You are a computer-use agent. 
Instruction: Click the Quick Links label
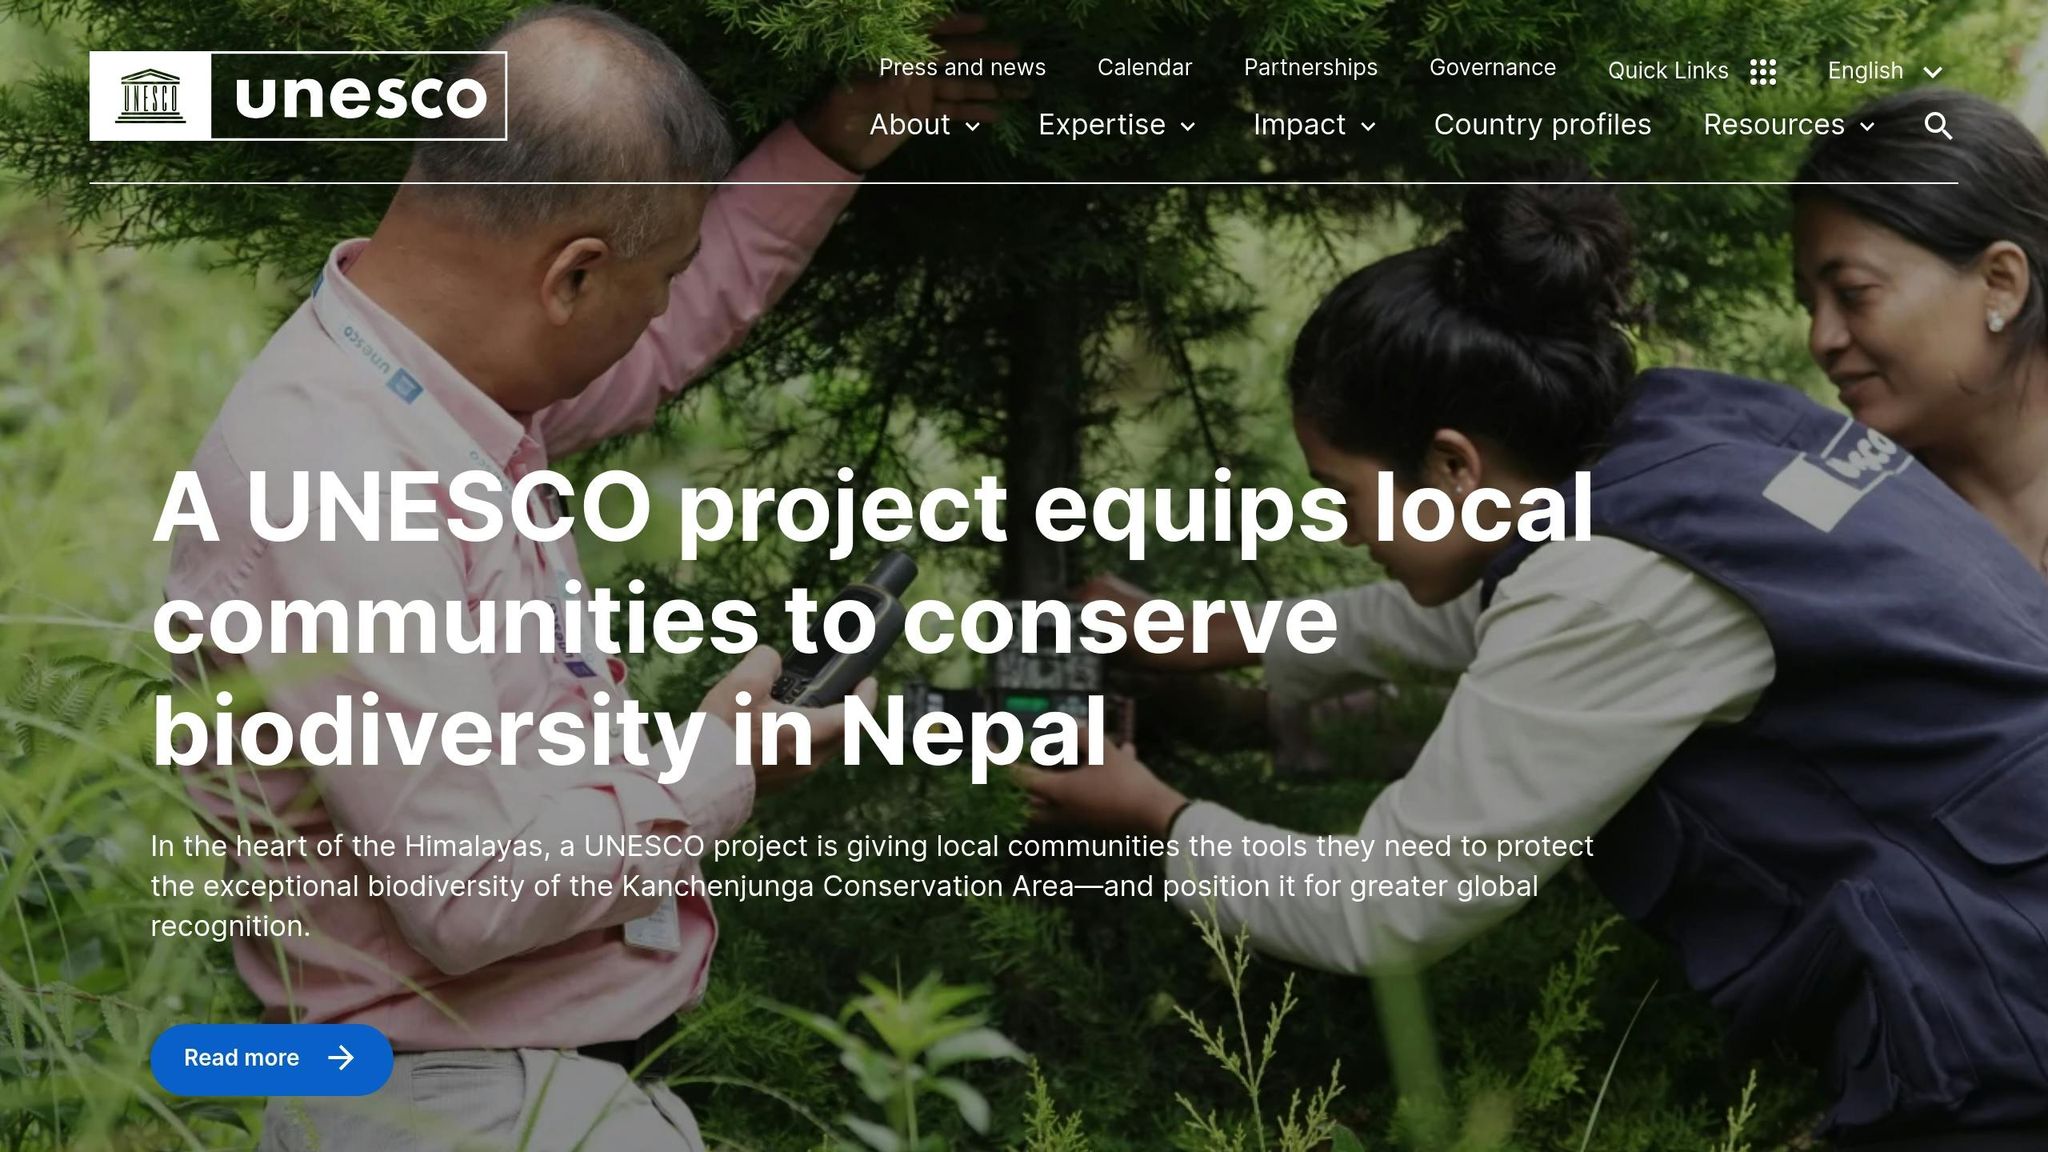pyautogui.click(x=1668, y=71)
